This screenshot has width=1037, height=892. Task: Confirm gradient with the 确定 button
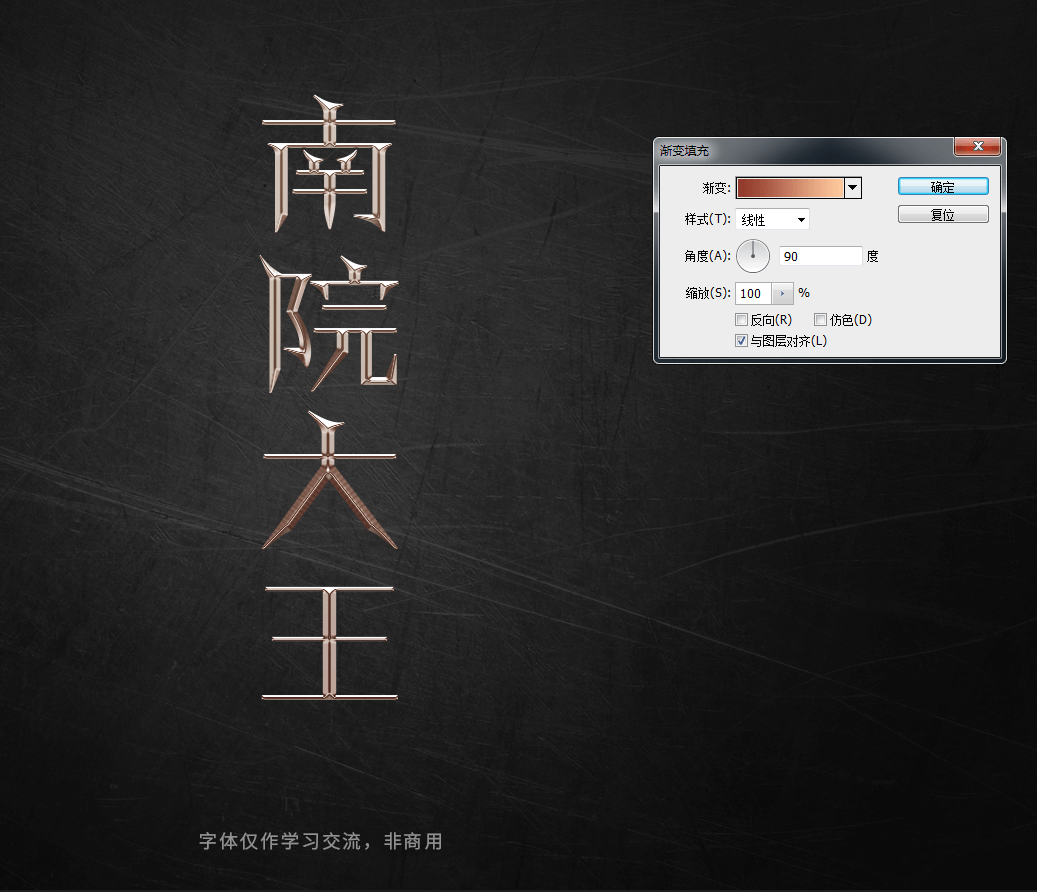point(942,186)
